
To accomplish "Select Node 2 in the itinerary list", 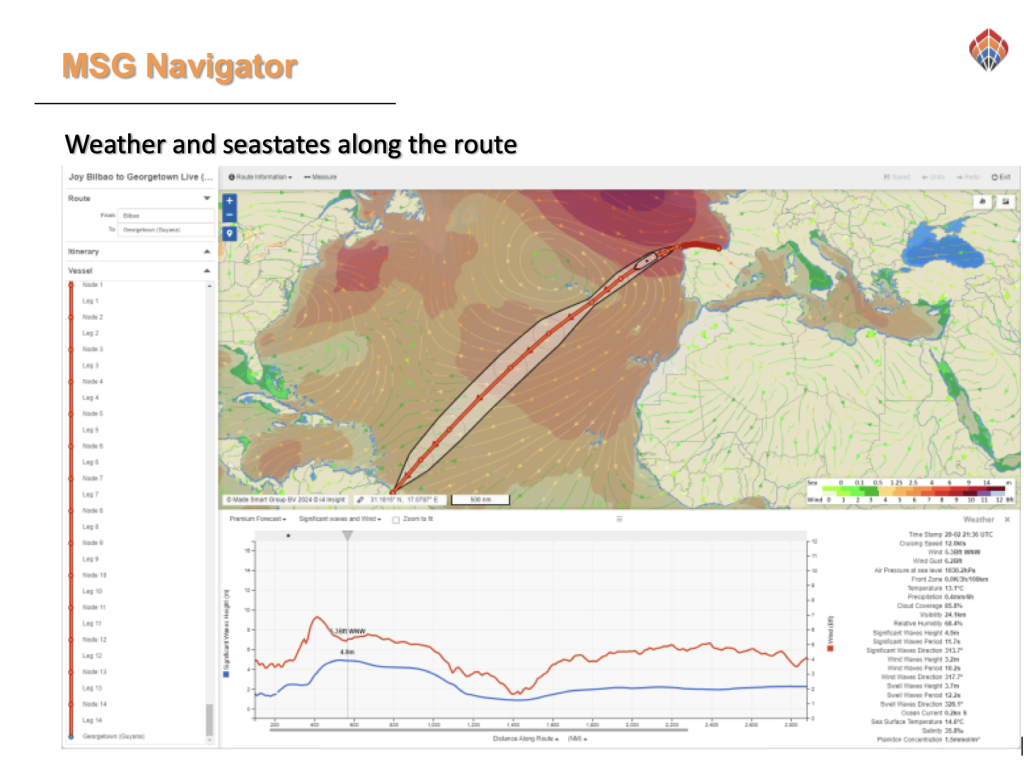I will (x=93, y=317).
